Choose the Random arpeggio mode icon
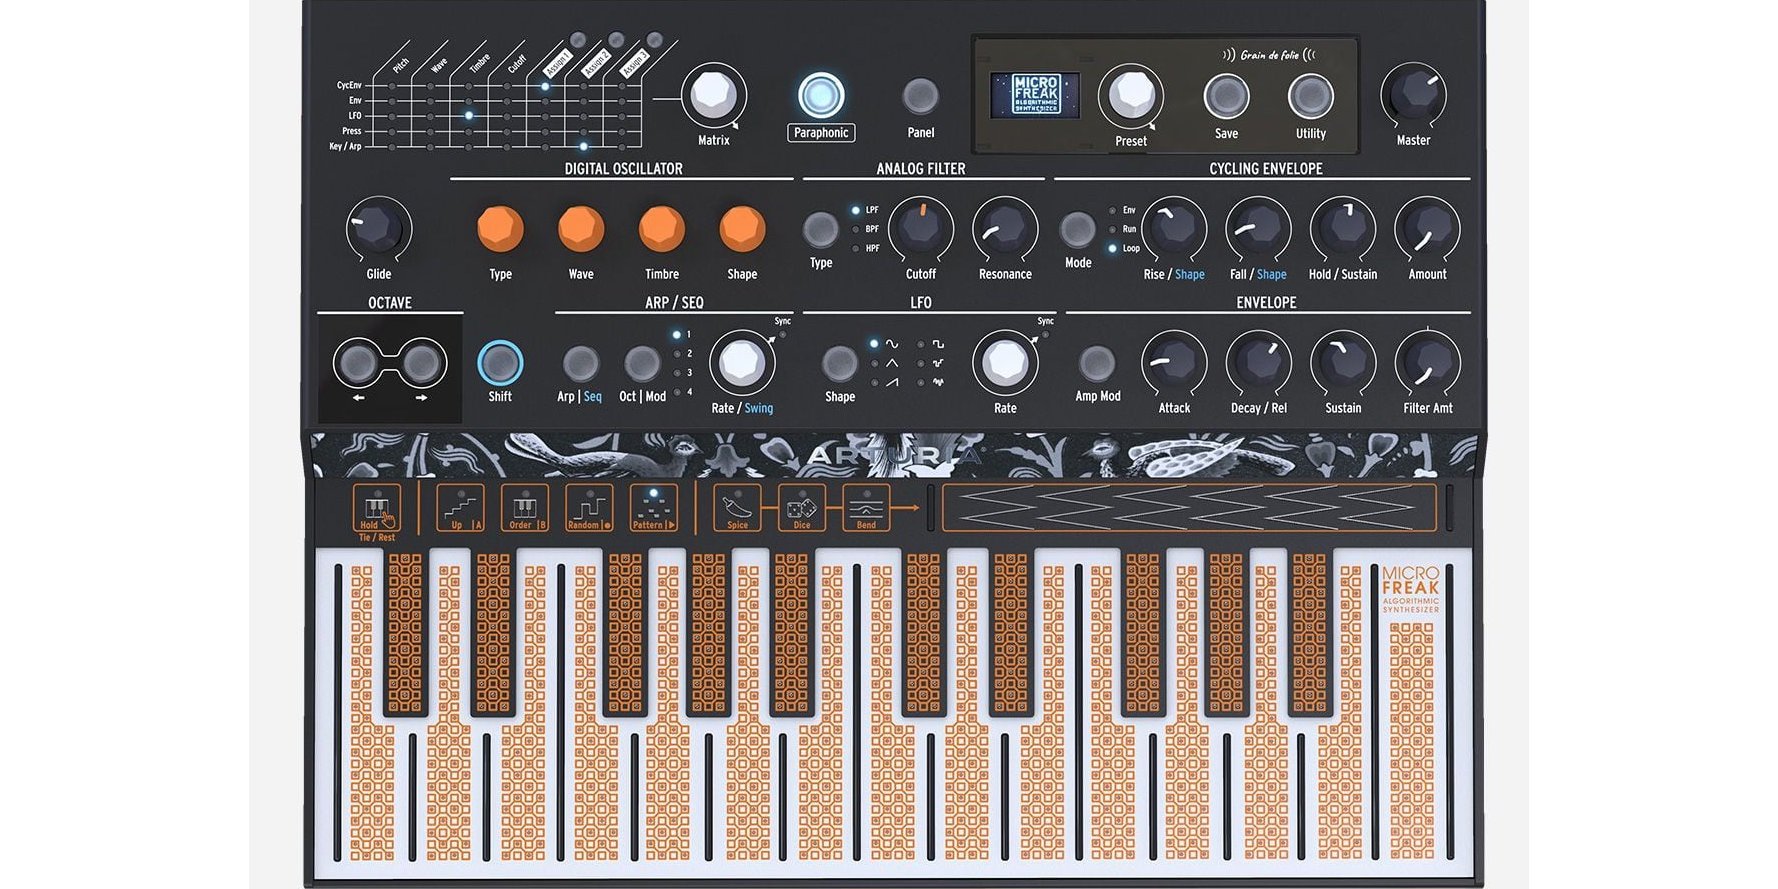The width and height of the screenshot is (1778, 889). coord(588,508)
